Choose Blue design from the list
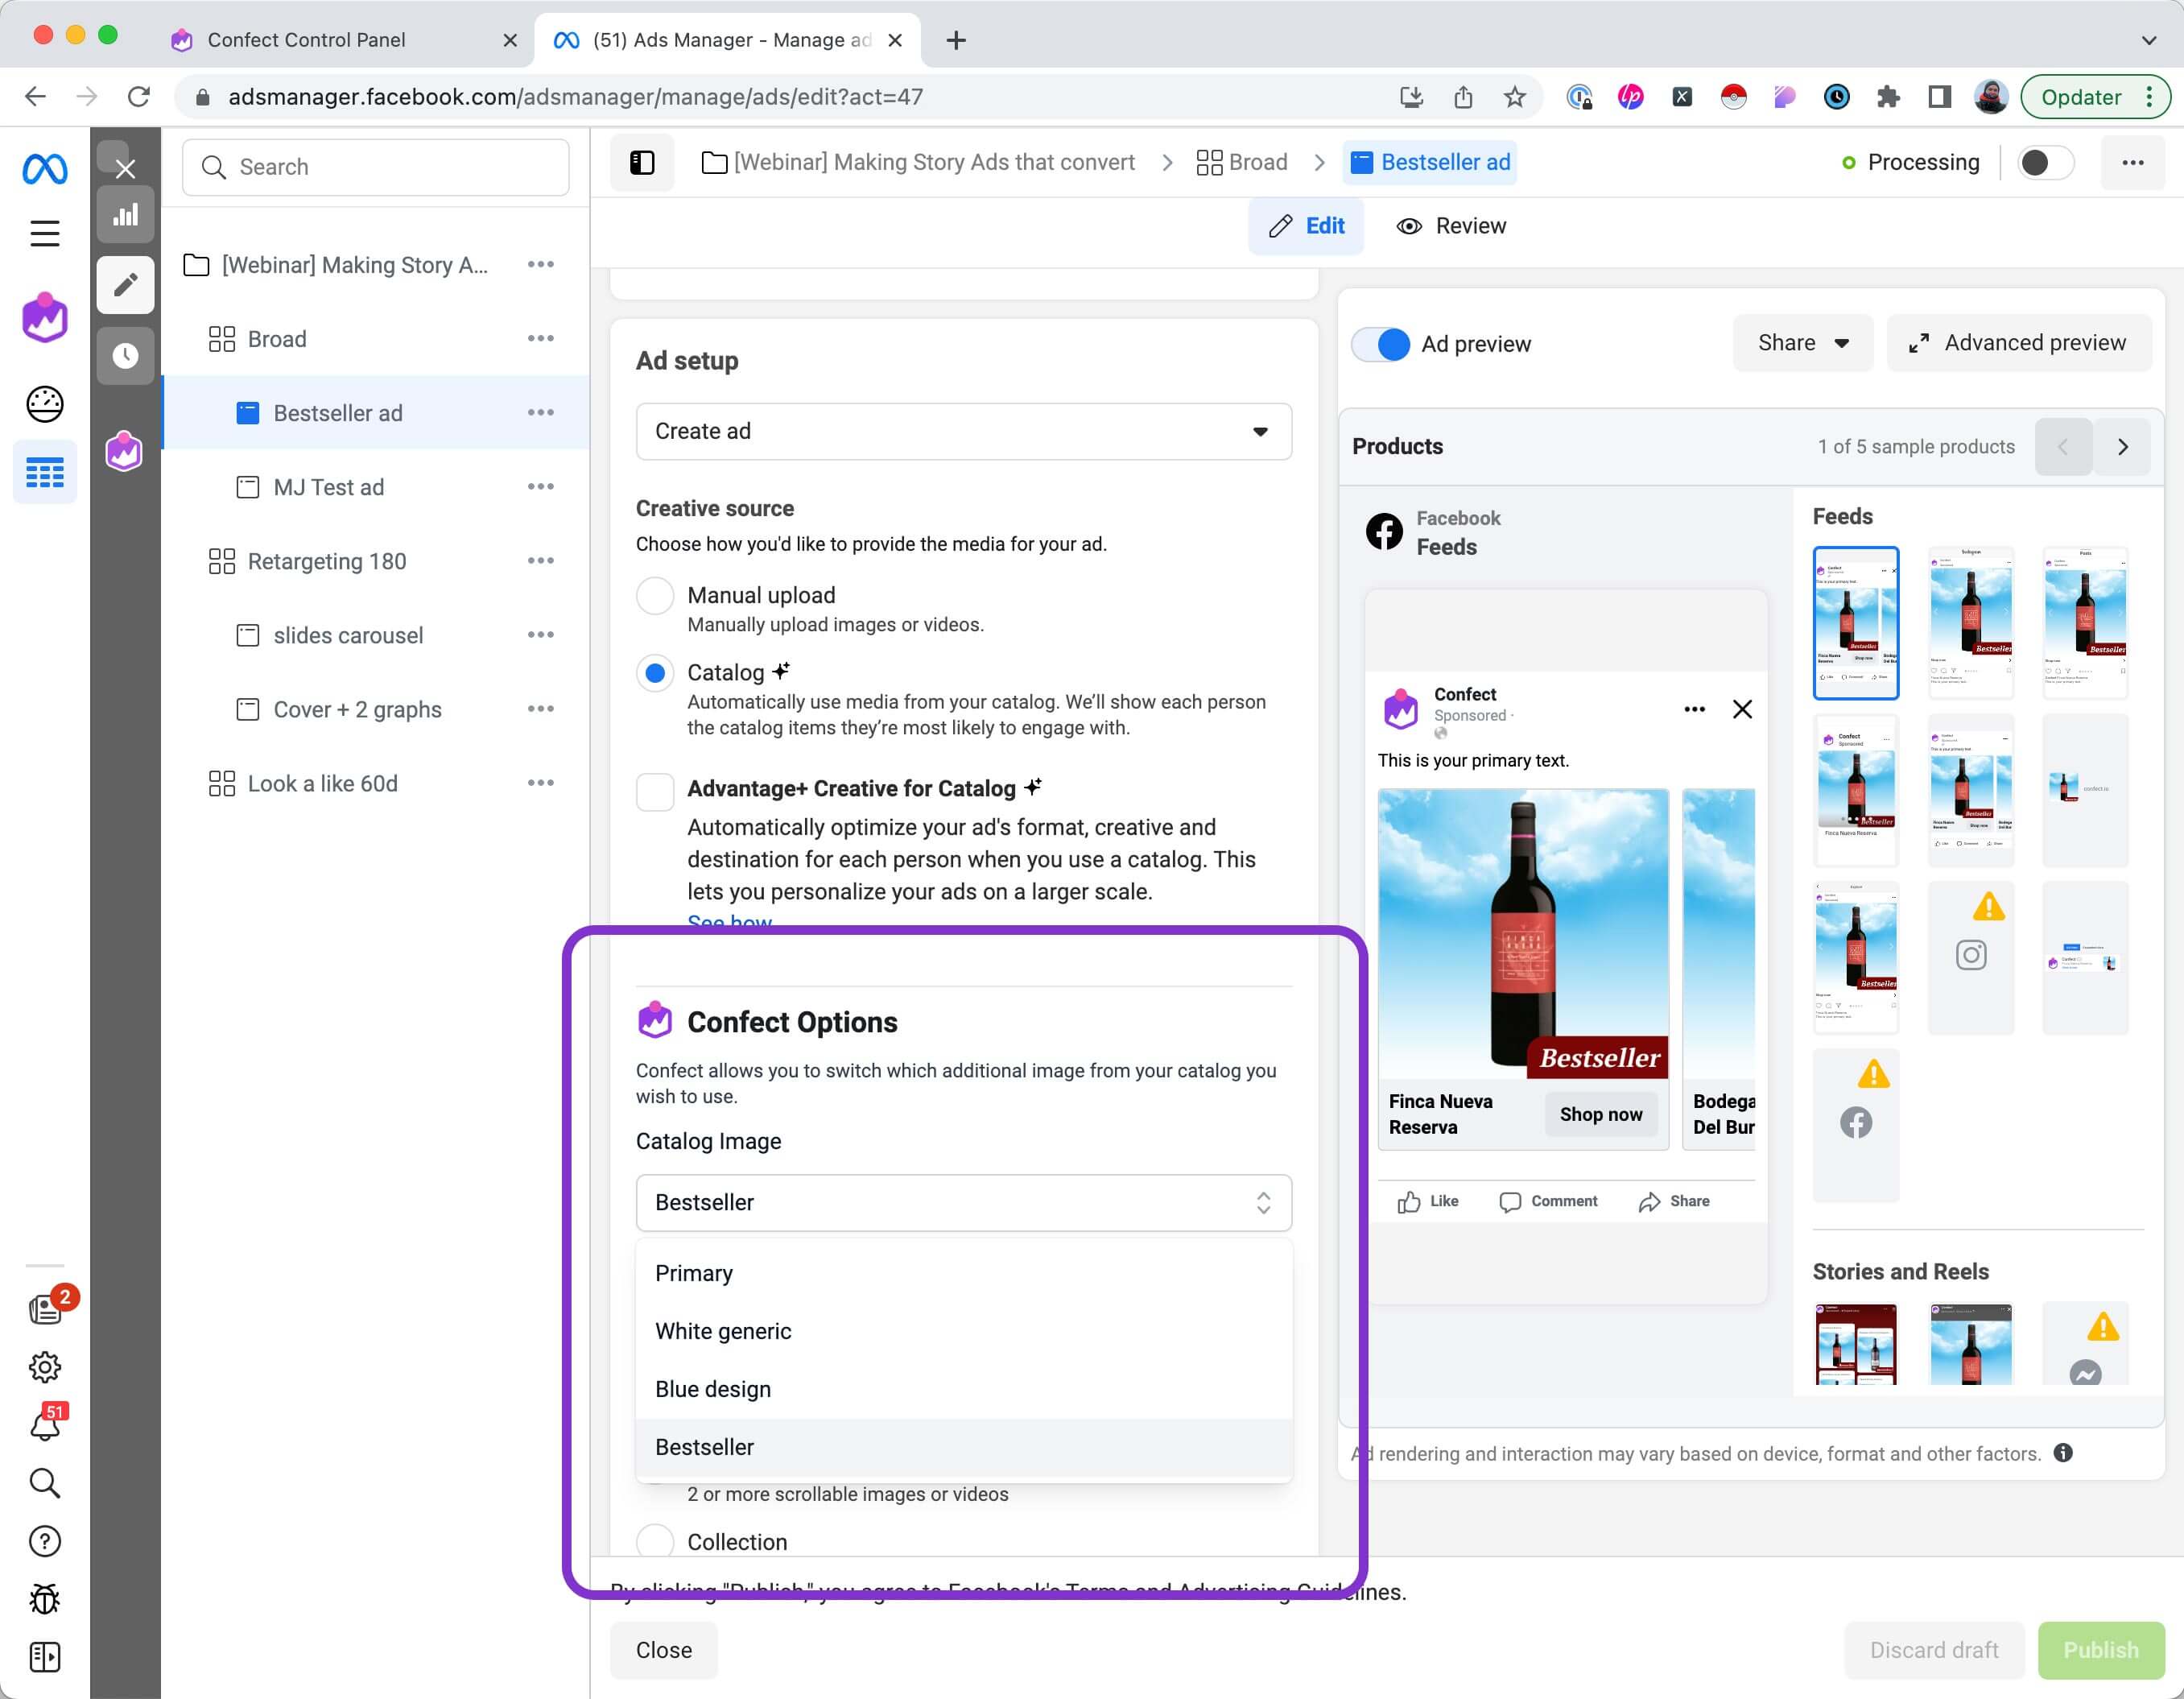Image resolution: width=2184 pixels, height=1699 pixels. click(x=964, y=1389)
